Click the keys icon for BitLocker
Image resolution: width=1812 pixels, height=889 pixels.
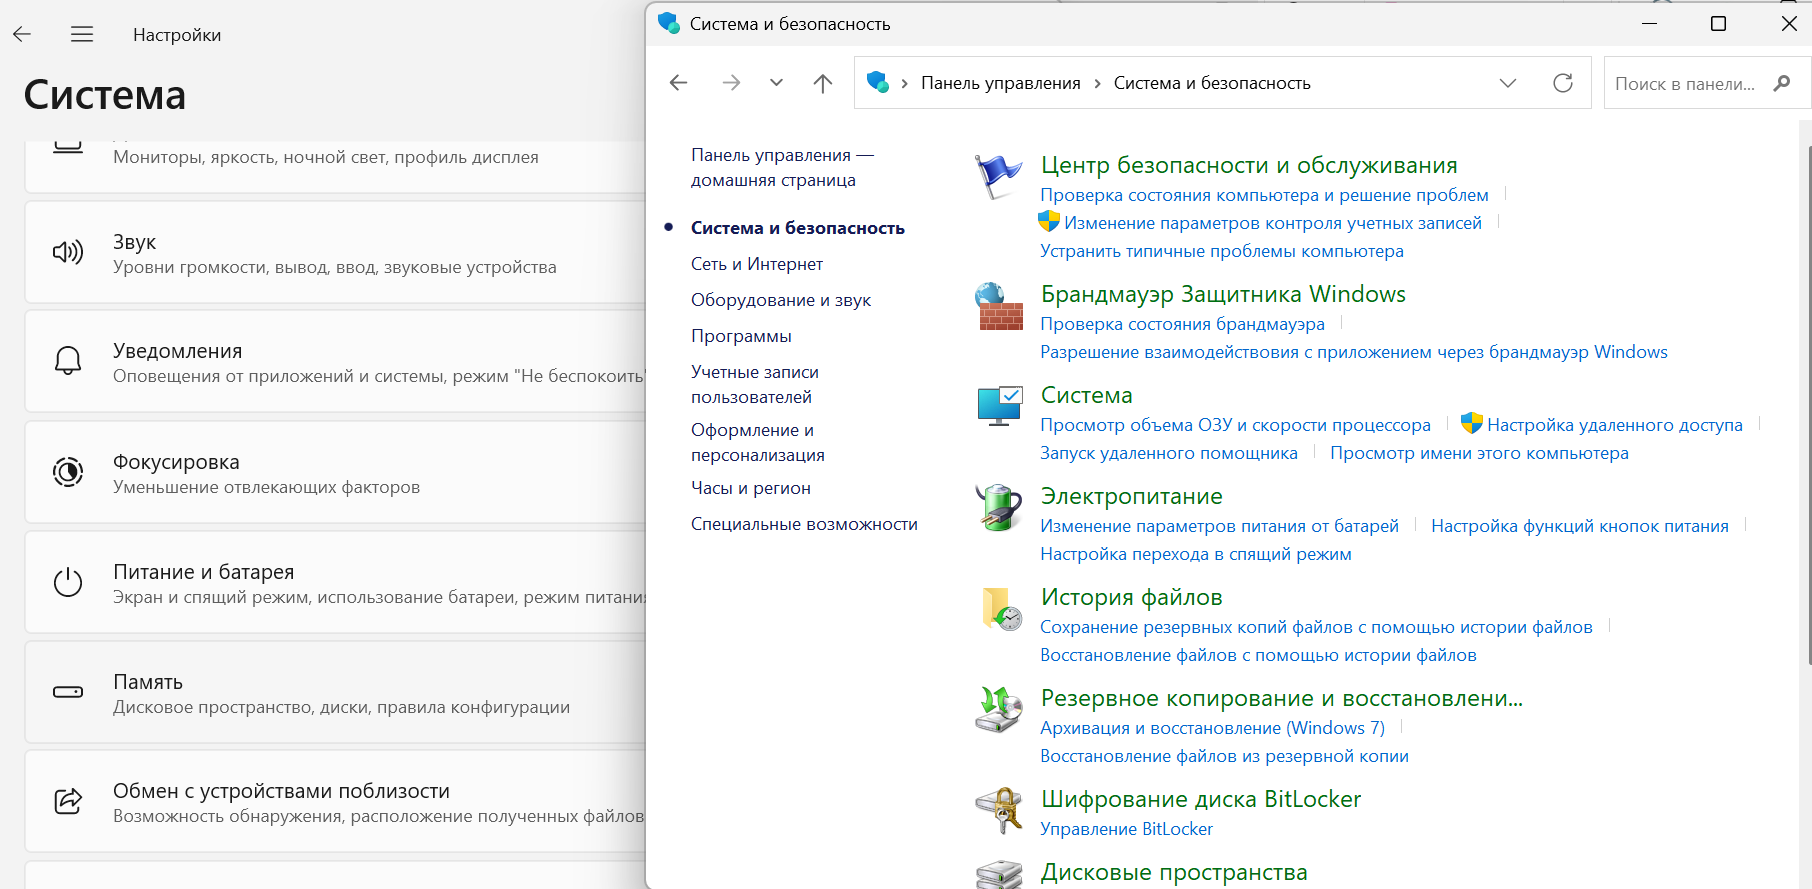tap(998, 810)
